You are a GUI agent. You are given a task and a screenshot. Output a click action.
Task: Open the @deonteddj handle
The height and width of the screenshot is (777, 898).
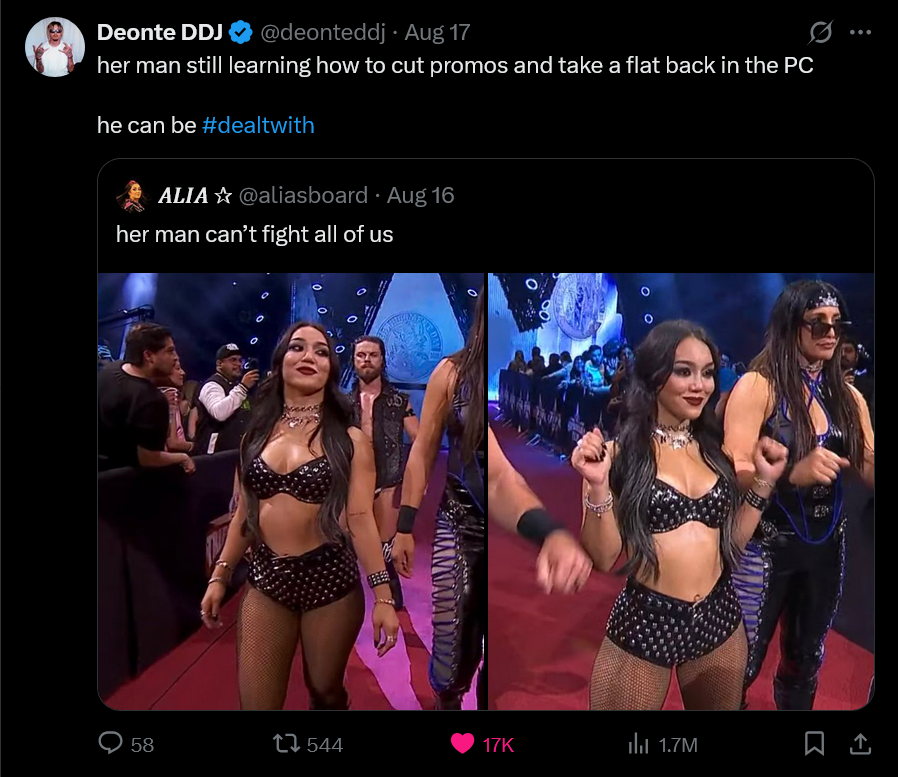(x=322, y=33)
